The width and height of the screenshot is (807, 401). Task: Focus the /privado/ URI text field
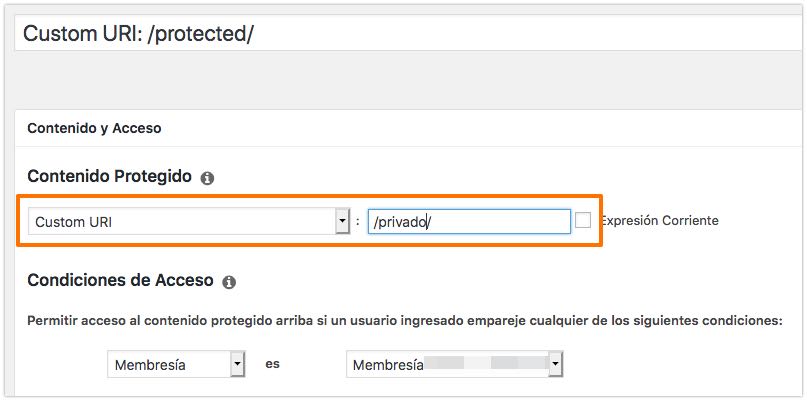(x=469, y=221)
